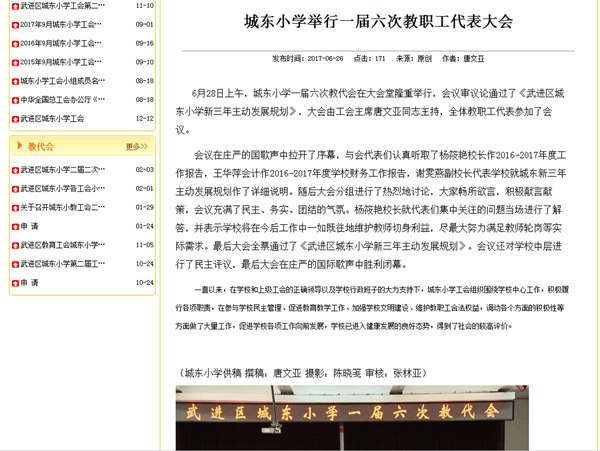The height and width of the screenshot is (451, 600).
Task: Click red bullet icon beside 2016年9月城东小学工会…
Action: (15, 44)
